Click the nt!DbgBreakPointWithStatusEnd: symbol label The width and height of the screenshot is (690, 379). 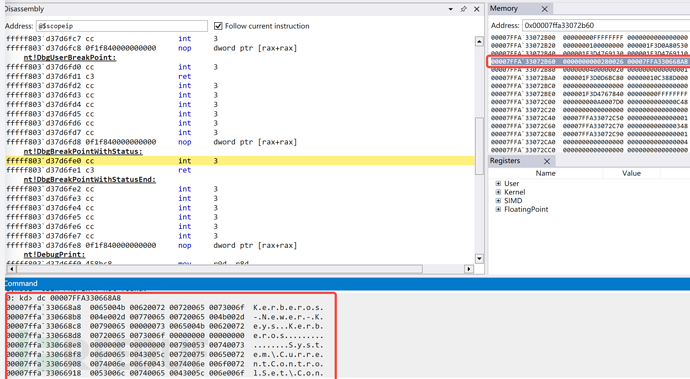[x=90, y=180]
